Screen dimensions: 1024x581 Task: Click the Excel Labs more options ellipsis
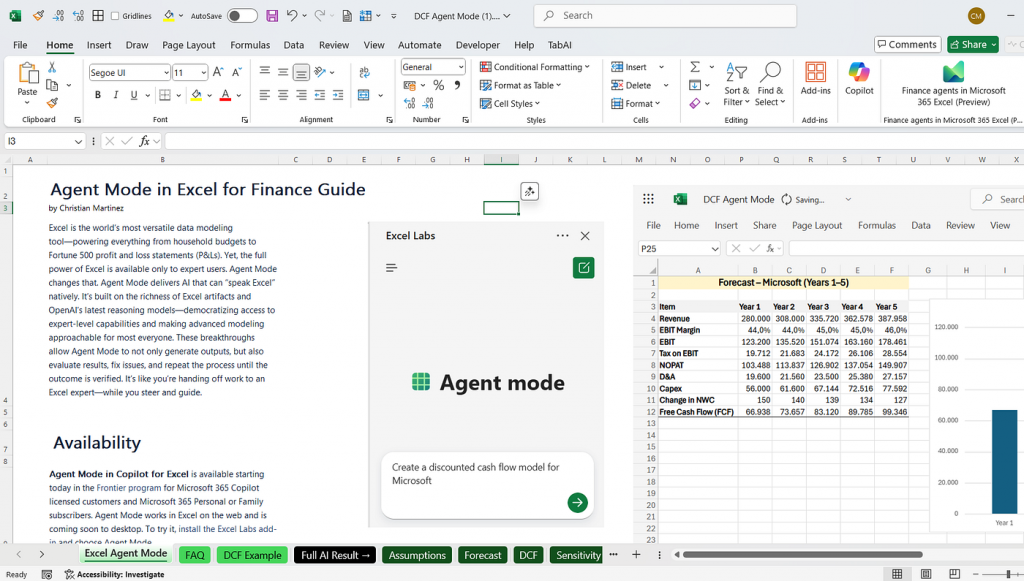pos(562,236)
